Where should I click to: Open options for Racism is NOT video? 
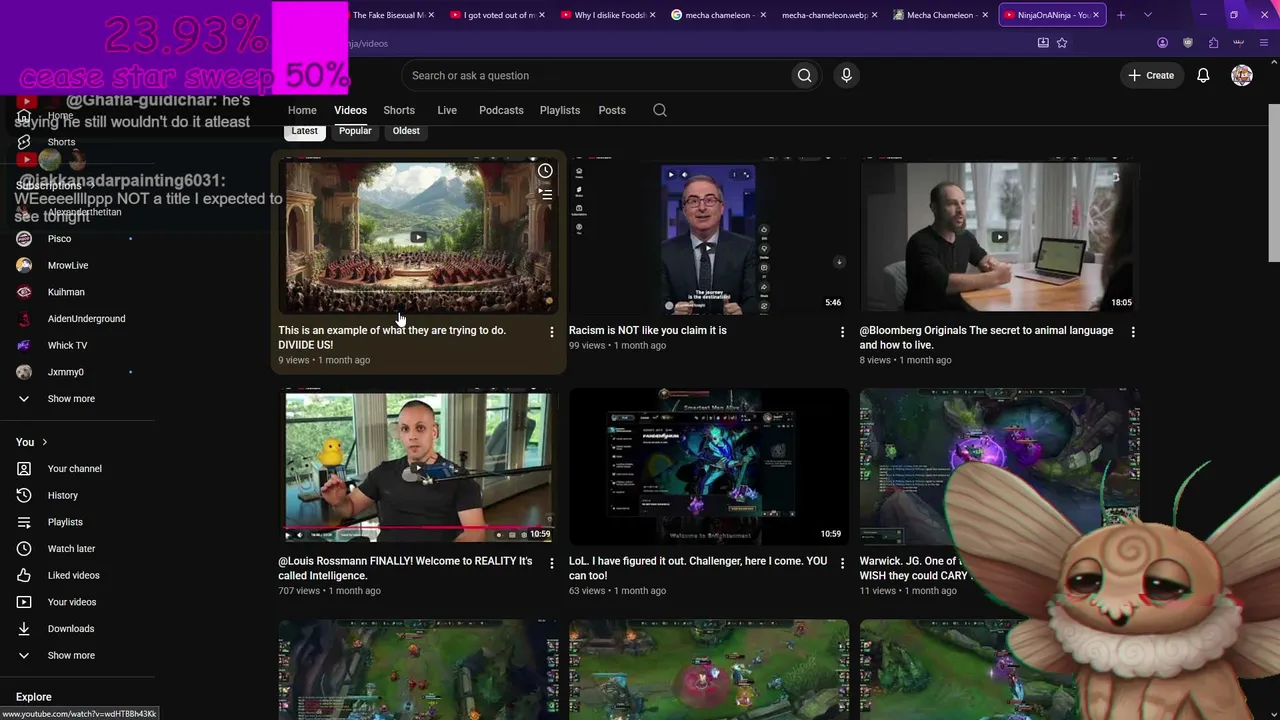click(x=842, y=332)
